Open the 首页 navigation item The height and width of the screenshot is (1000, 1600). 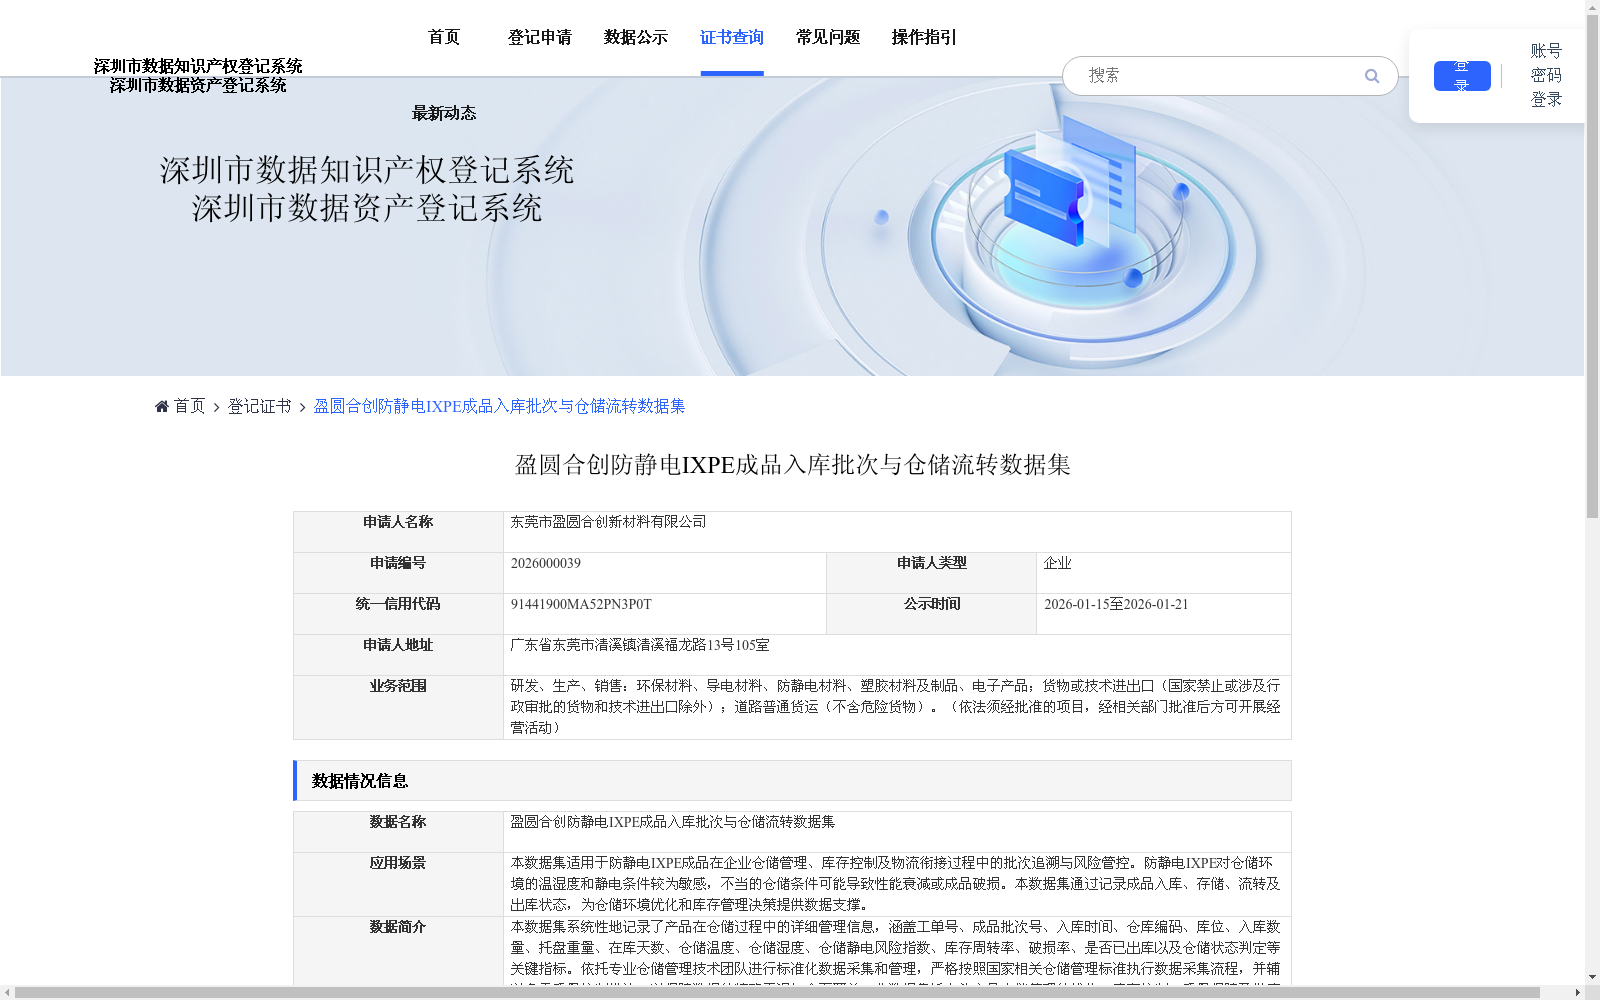444,37
